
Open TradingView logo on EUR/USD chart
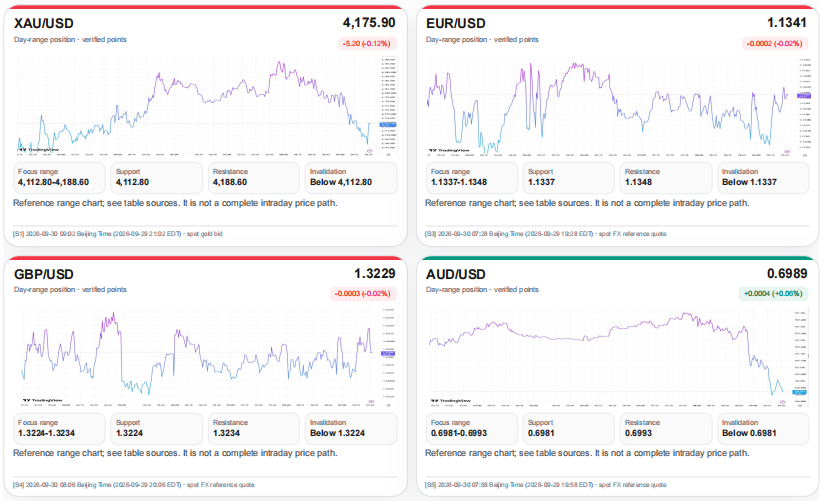(x=450, y=150)
